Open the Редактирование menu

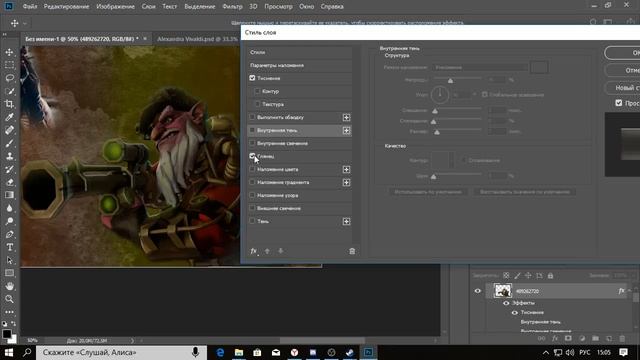coord(67,7)
